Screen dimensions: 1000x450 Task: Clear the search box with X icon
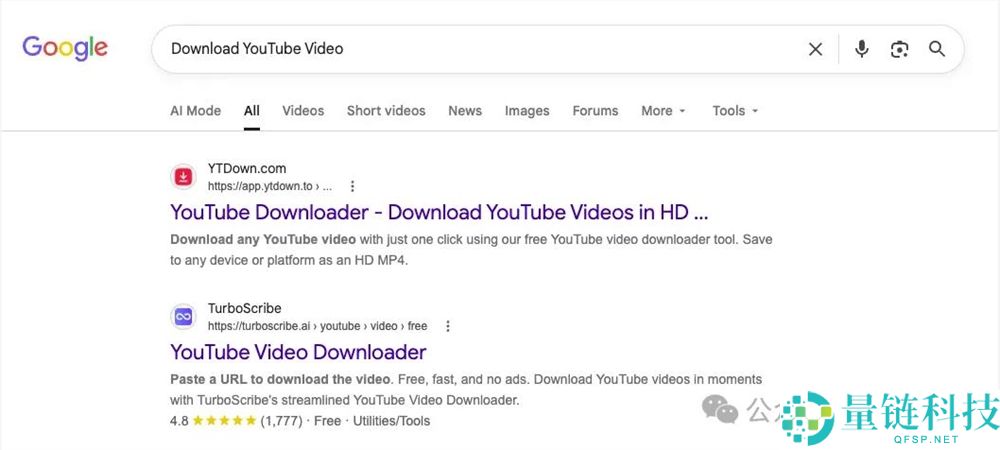(x=815, y=49)
